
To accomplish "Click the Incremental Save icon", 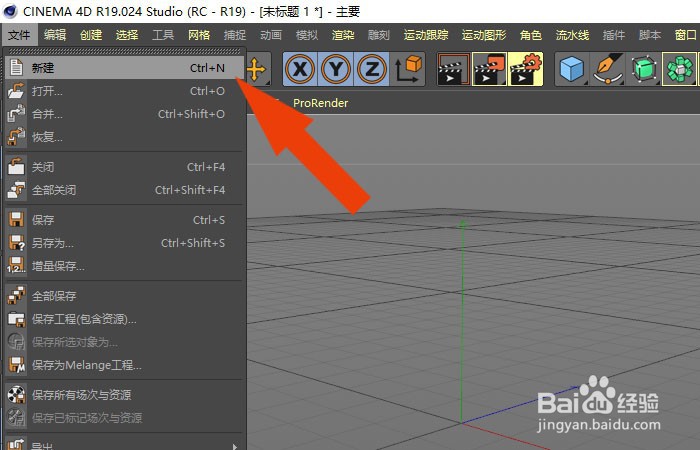I will pos(17,266).
